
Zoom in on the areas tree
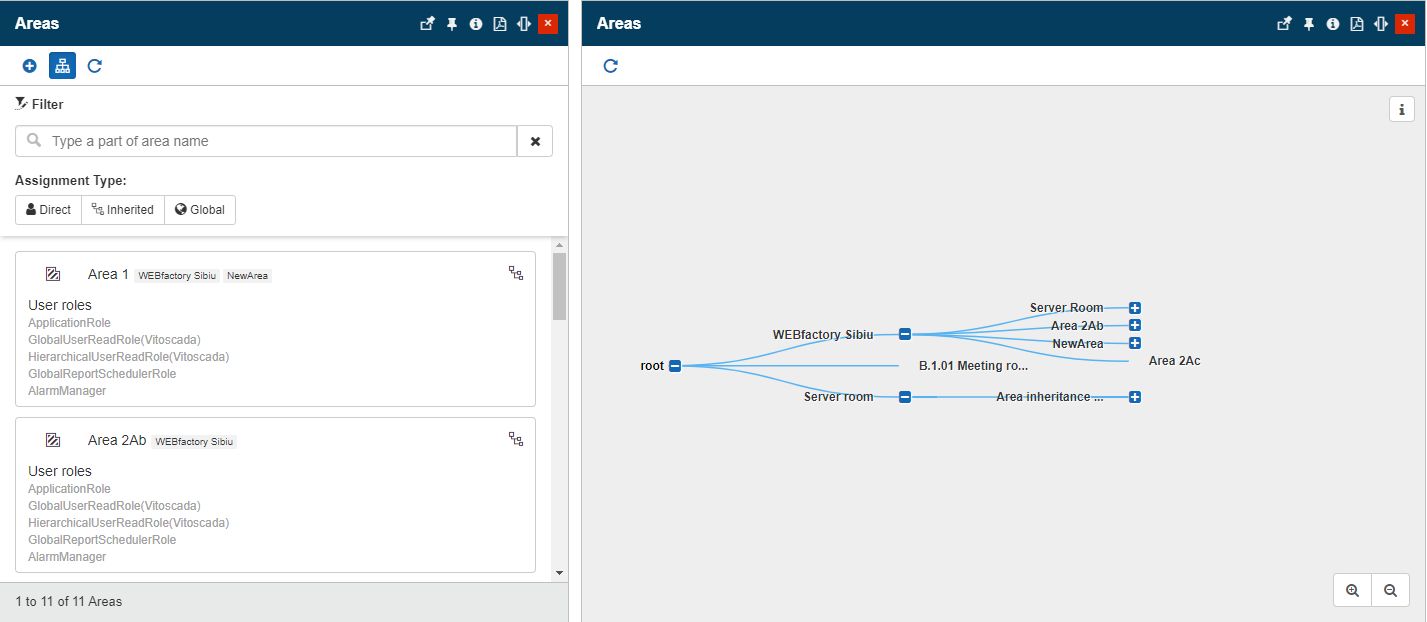(1352, 591)
